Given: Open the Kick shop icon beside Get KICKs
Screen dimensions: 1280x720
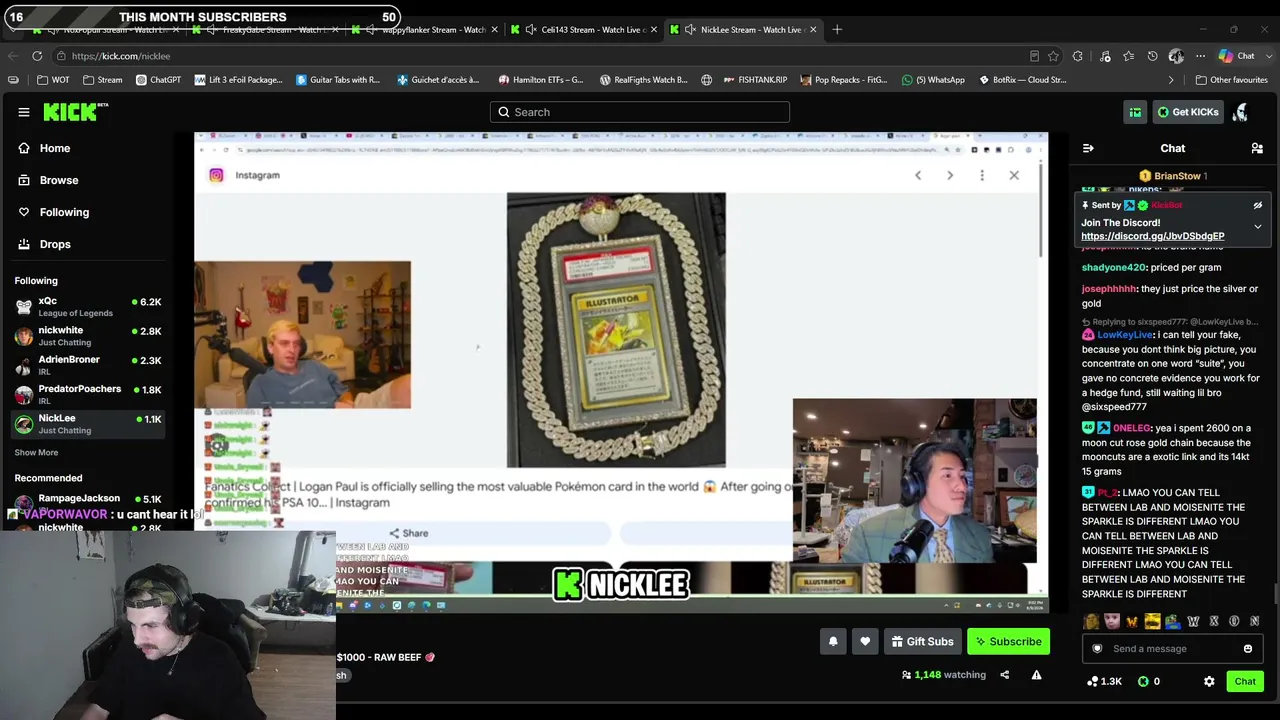Looking at the screenshot, I should [x=1135, y=112].
